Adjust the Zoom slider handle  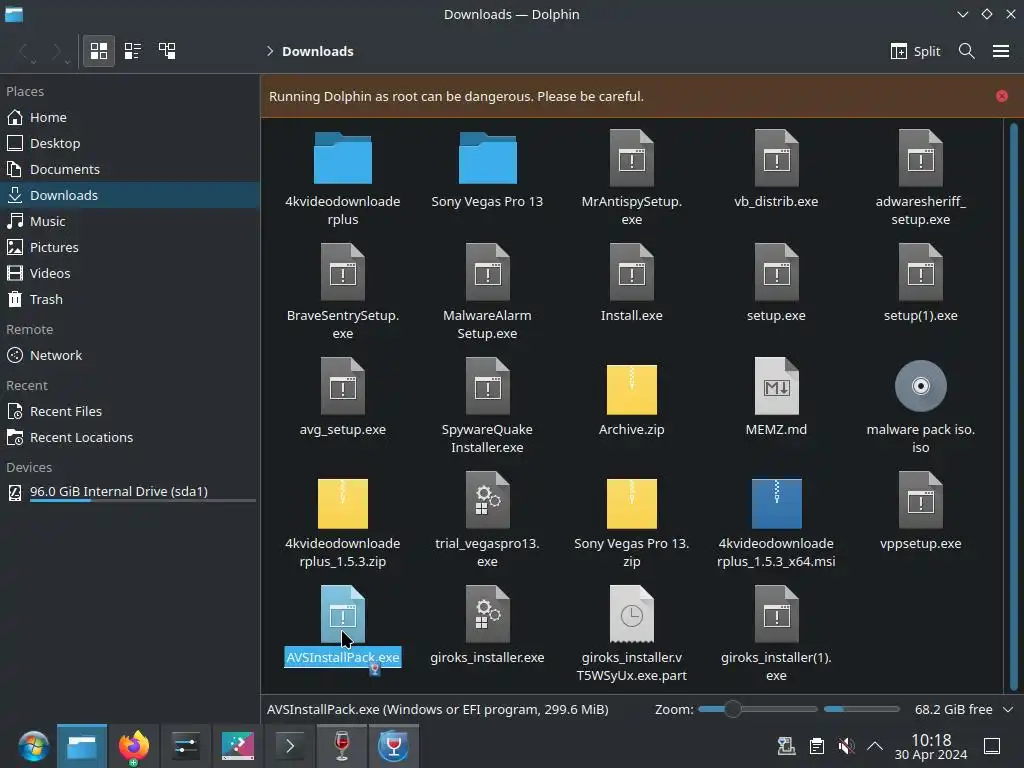click(732, 709)
